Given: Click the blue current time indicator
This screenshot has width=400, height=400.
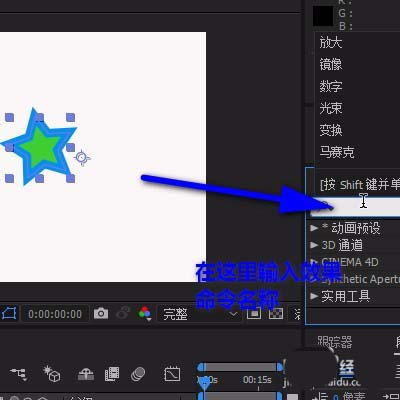Looking at the screenshot, I should pos(204,384).
